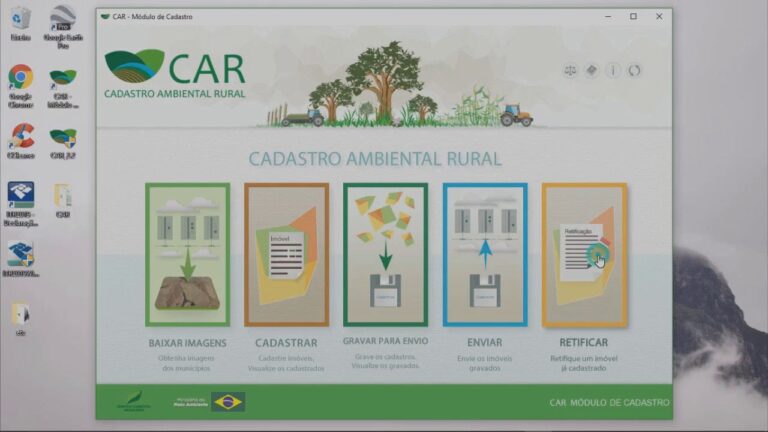This screenshot has width=768, height=432.
Task: Click the ENVIAR label
Action: click(x=485, y=342)
